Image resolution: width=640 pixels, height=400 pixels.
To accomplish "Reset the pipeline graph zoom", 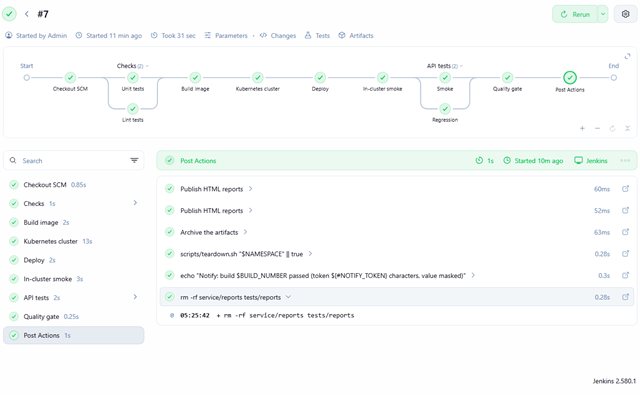I will click(x=612, y=128).
